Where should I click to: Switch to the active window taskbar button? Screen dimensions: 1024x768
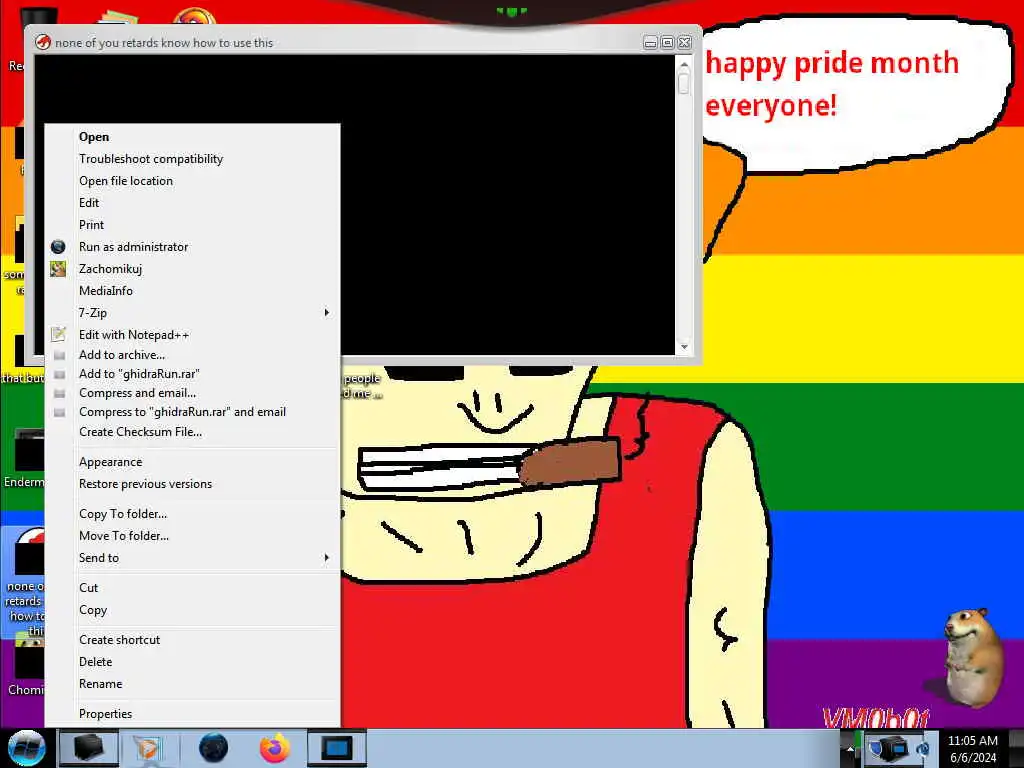coord(337,748)
